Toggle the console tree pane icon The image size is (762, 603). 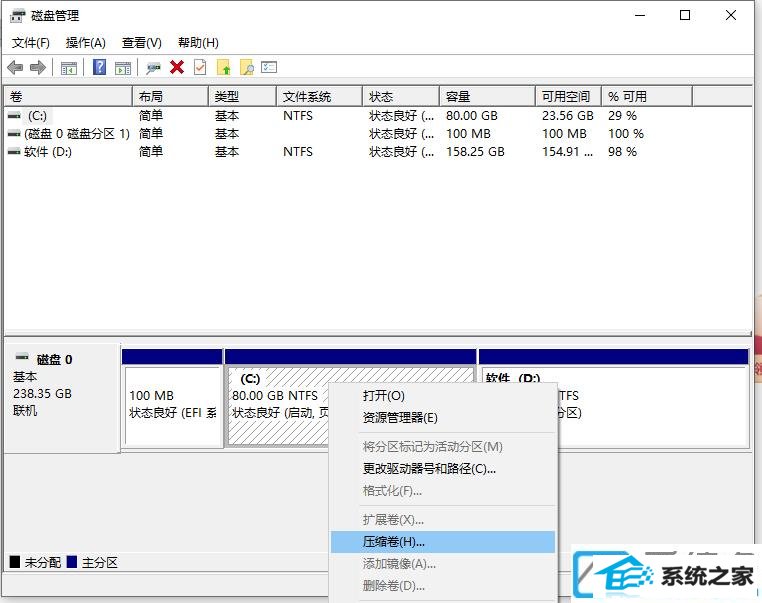coord(69,68)
